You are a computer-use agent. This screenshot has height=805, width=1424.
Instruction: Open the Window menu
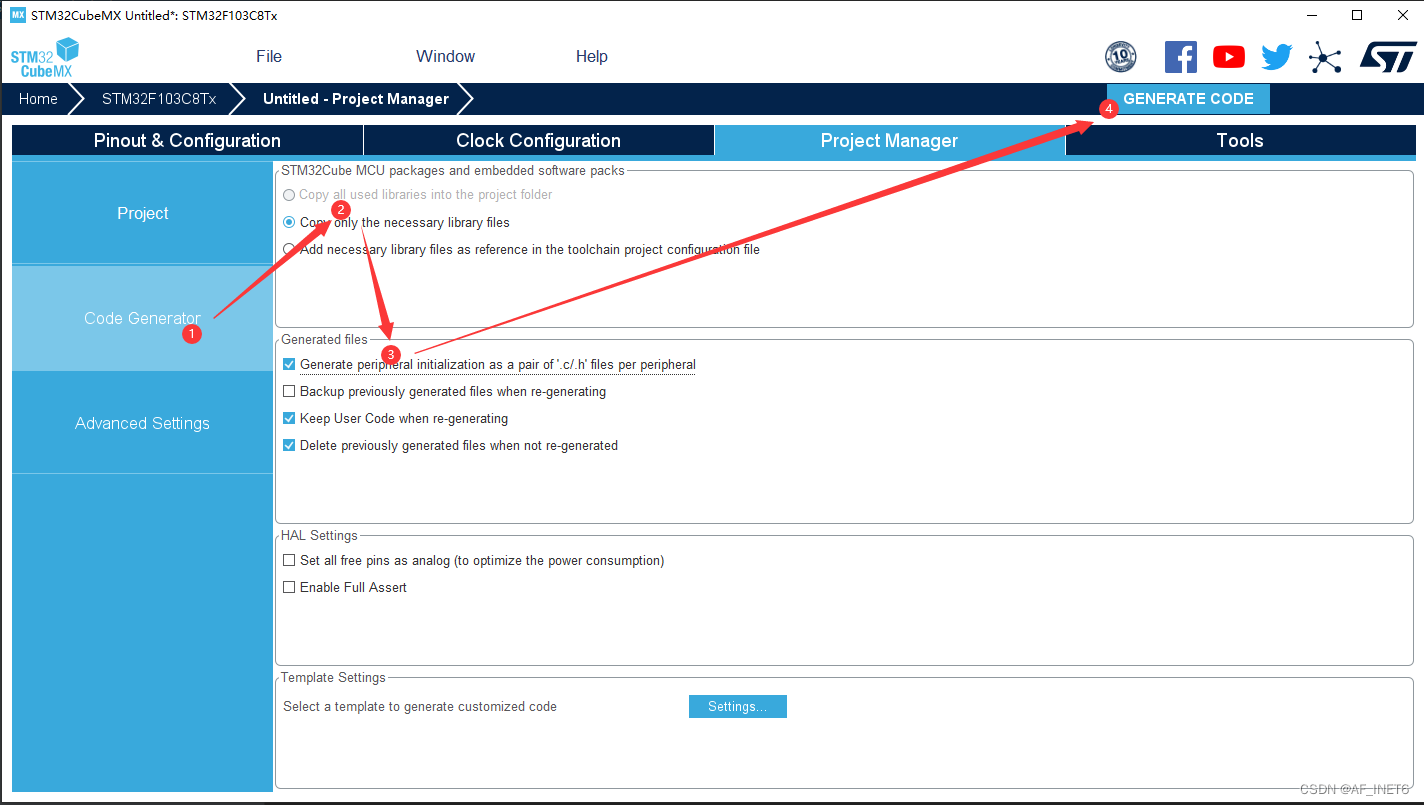click(x=445, y=56)
